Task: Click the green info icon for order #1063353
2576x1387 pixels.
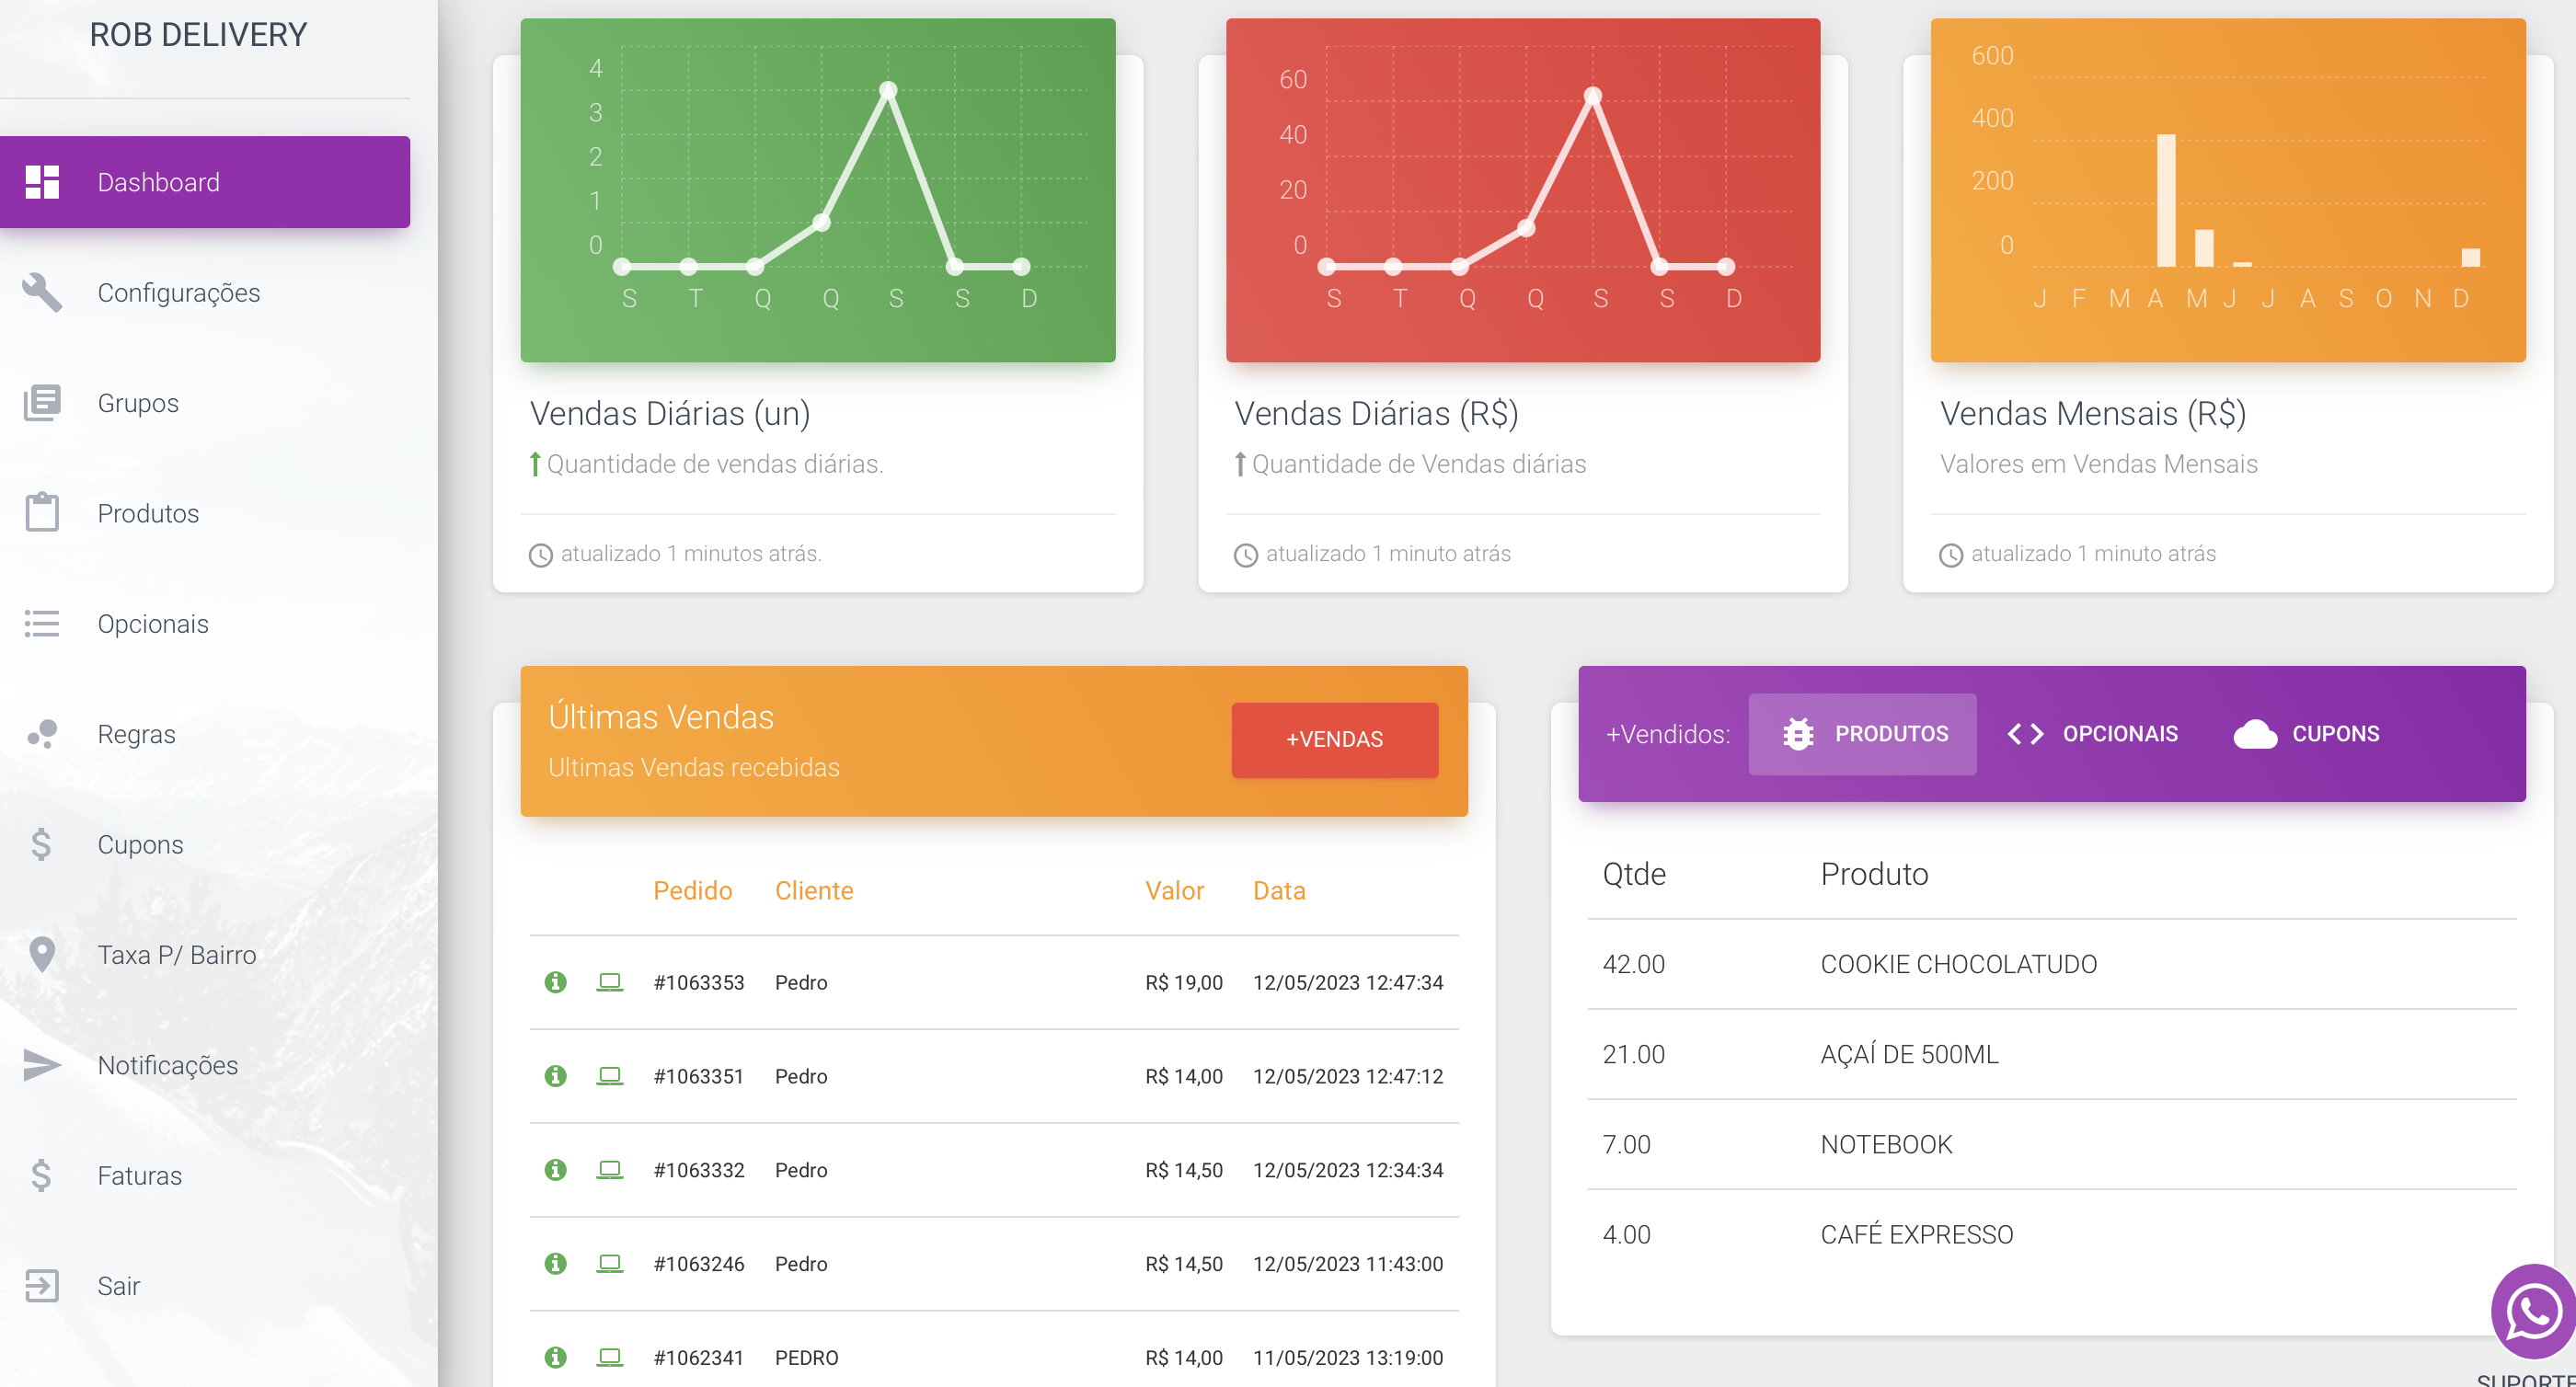Action: pyautogui.click(x=555, y=982)
